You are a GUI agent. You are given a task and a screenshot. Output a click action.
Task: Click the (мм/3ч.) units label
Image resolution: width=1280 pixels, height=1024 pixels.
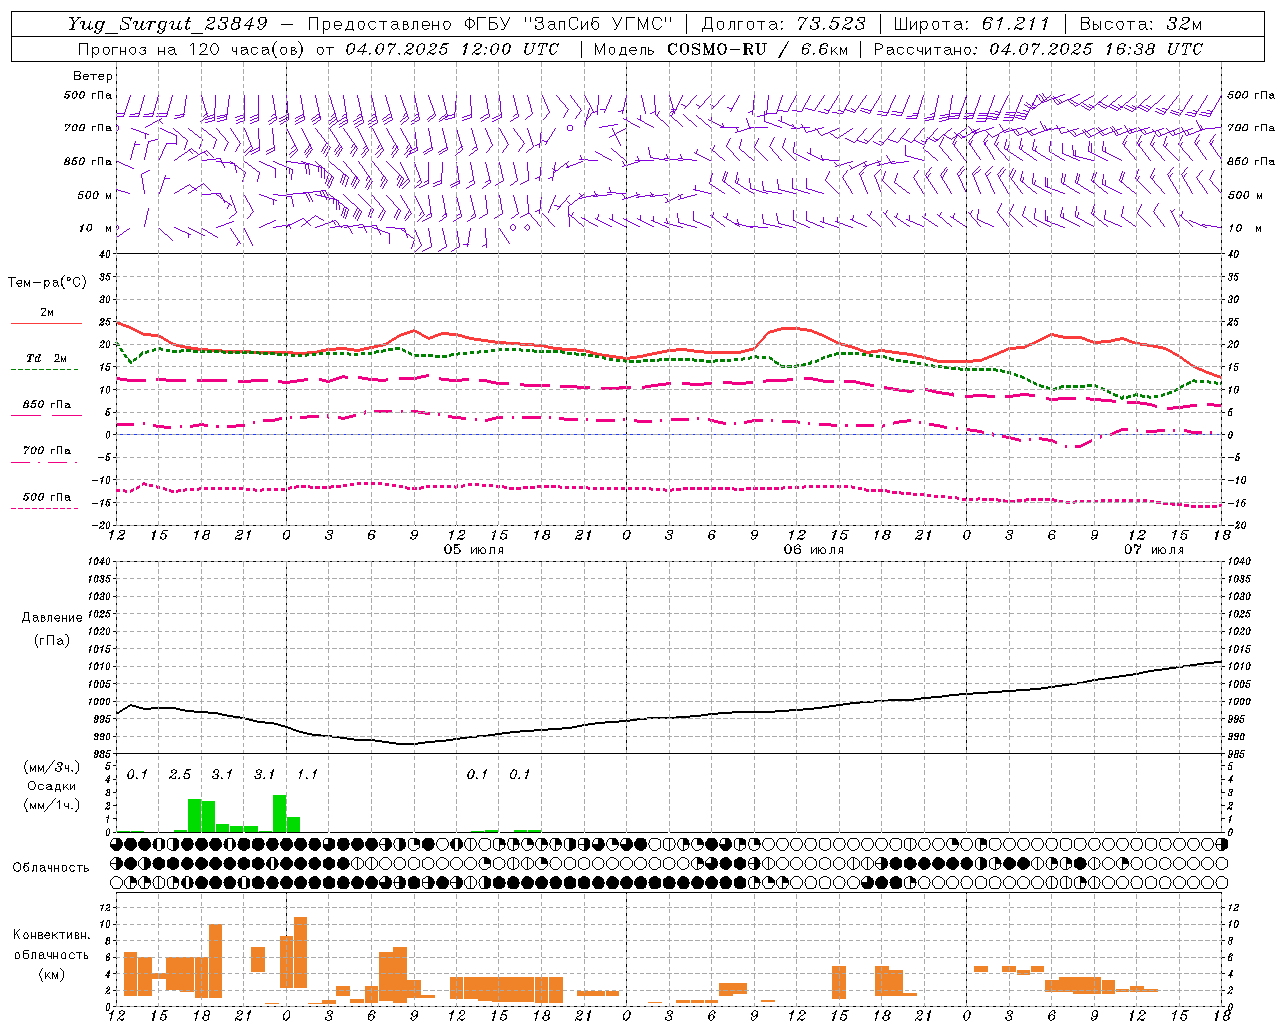[51, 767]
